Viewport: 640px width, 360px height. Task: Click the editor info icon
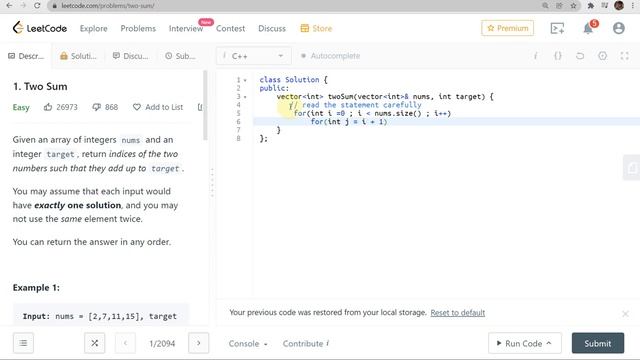pos(535,56)
